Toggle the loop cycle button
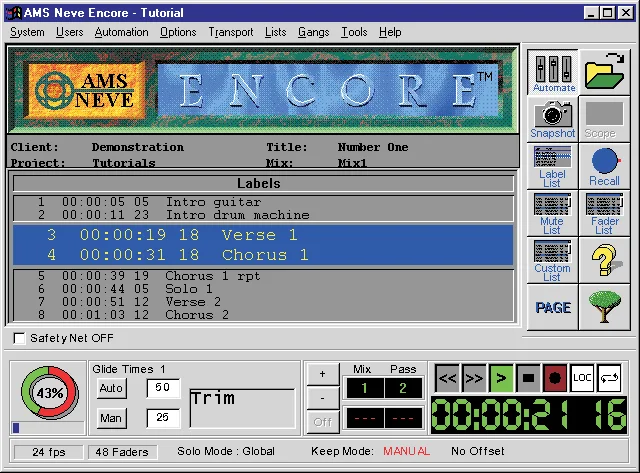Screen dimensions: 640x473 pos(609,378)
